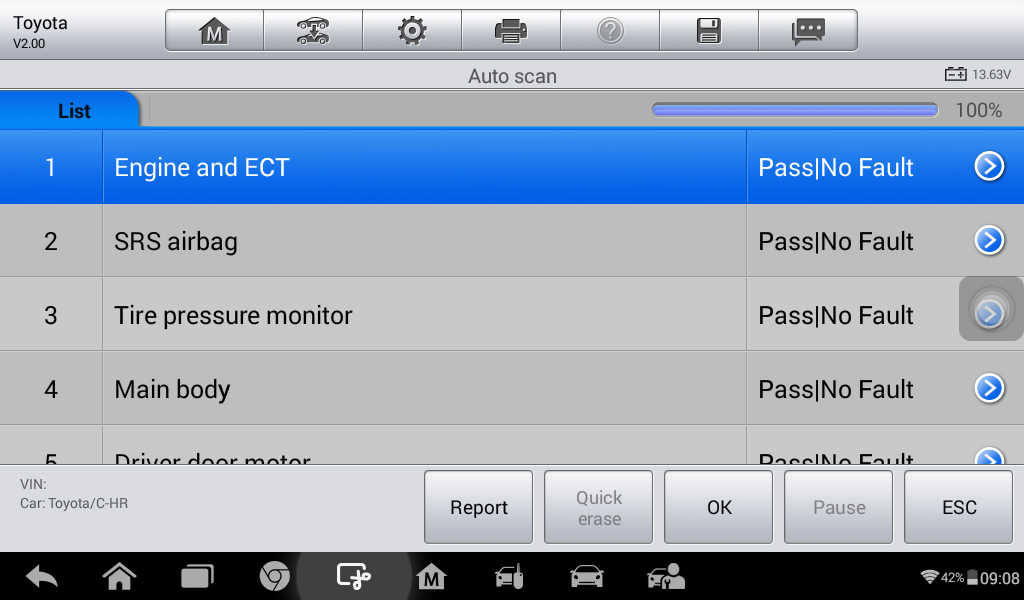Open Chrome browser from navigation bar
The image size is (1024, 600).
[275, 576]
